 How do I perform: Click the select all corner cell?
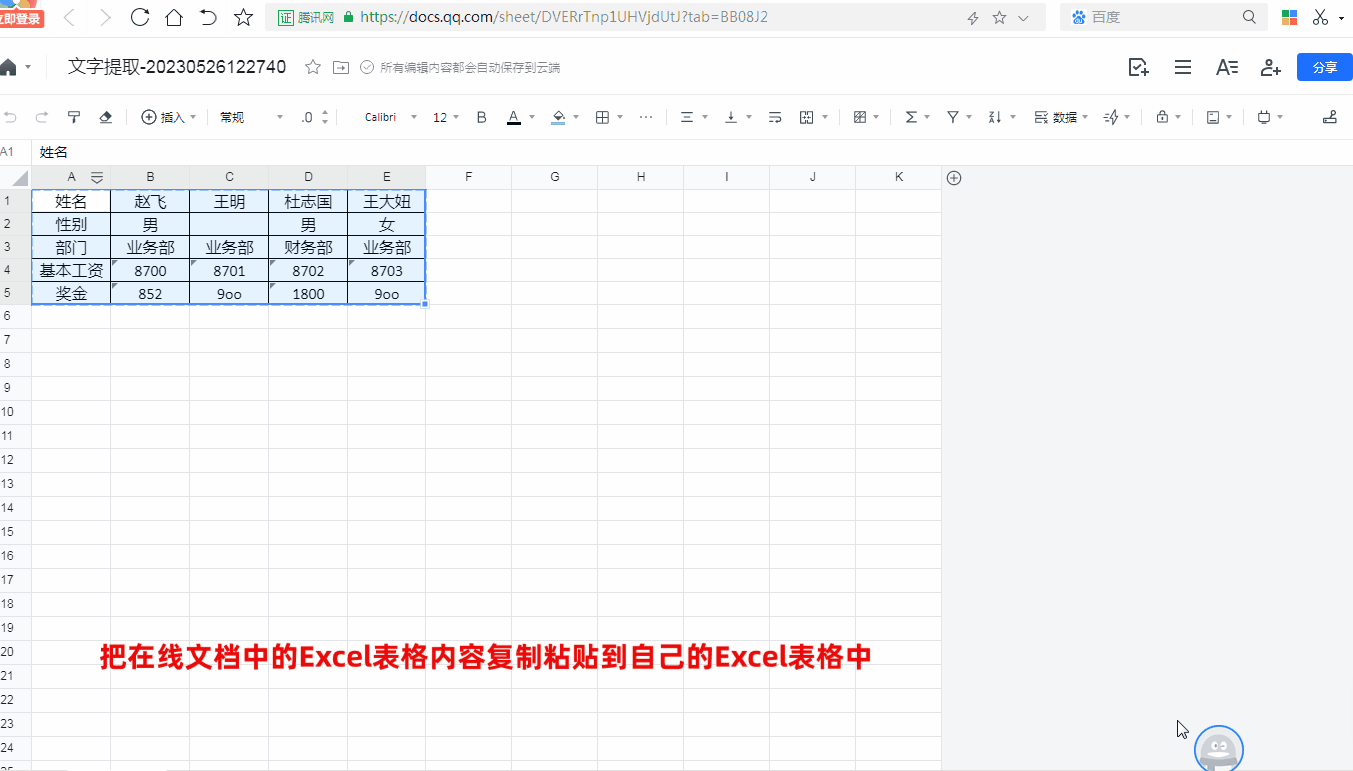coord(15,178)
